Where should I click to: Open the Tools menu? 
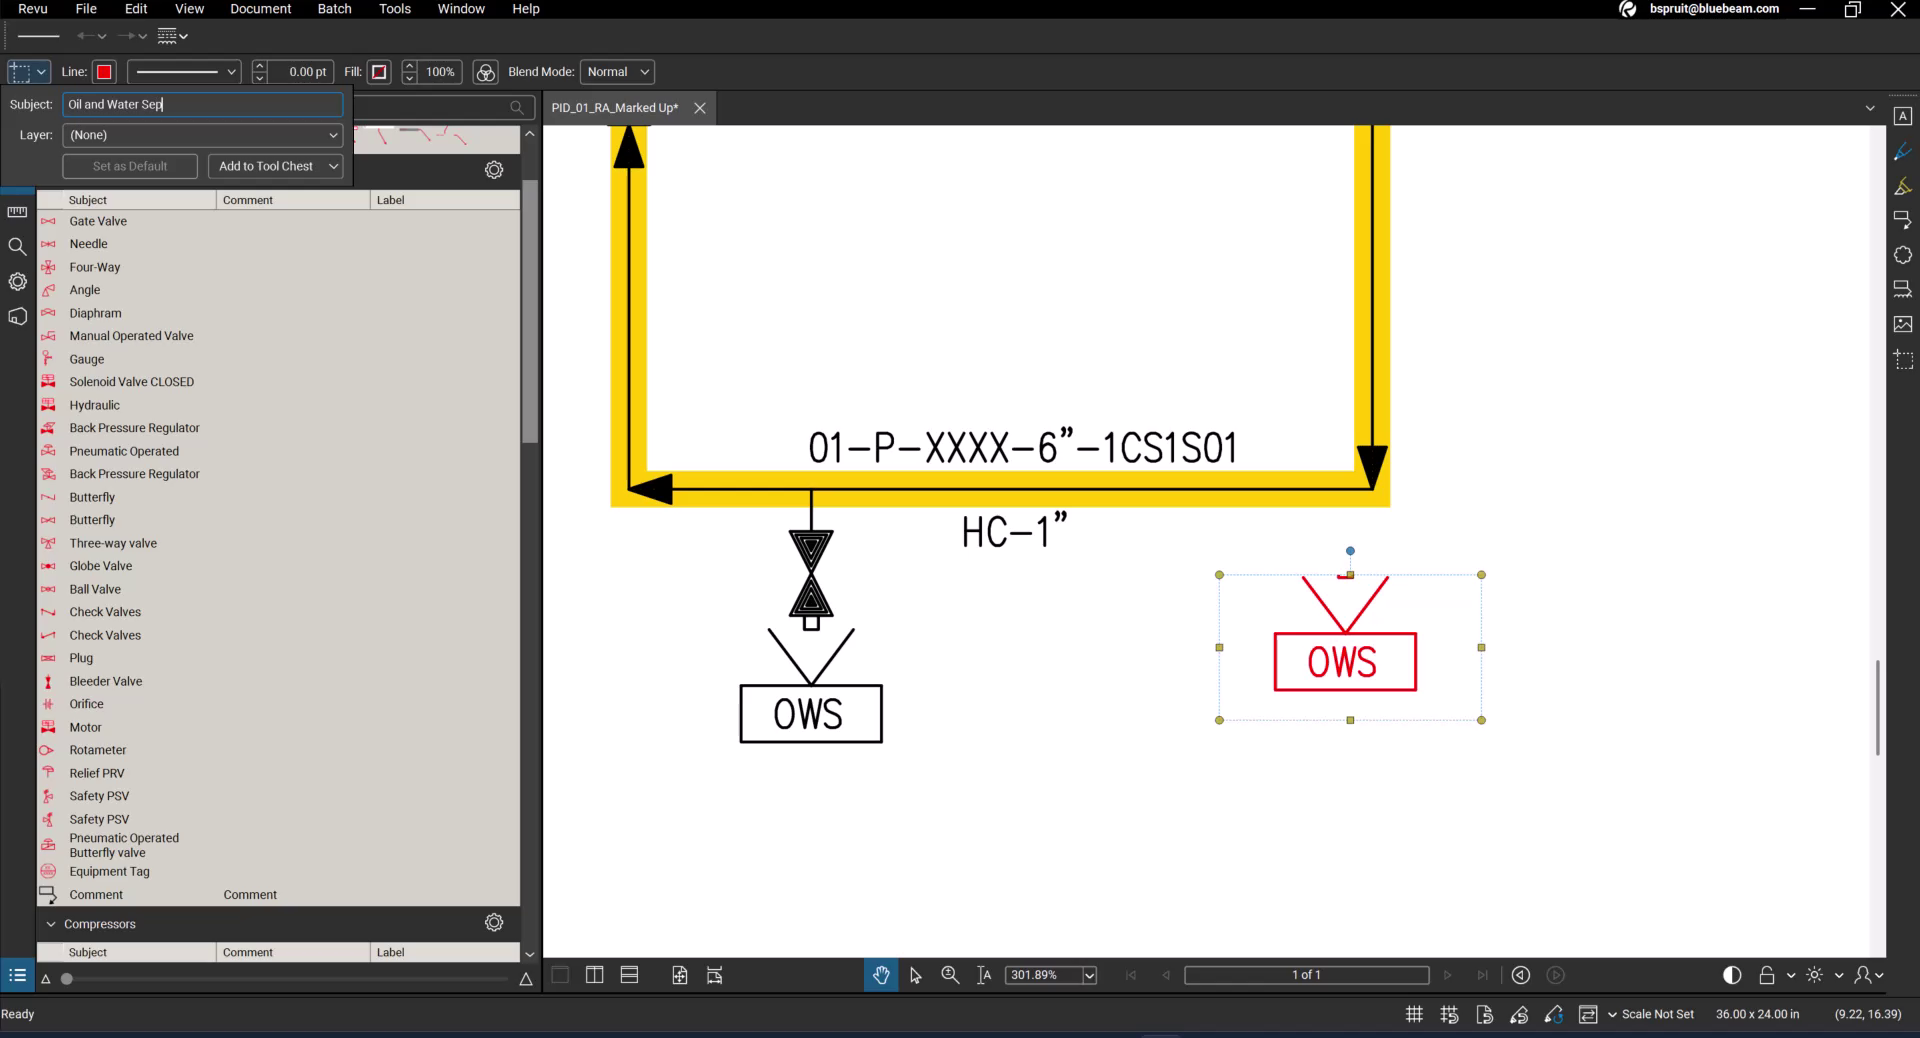point(394,8)
